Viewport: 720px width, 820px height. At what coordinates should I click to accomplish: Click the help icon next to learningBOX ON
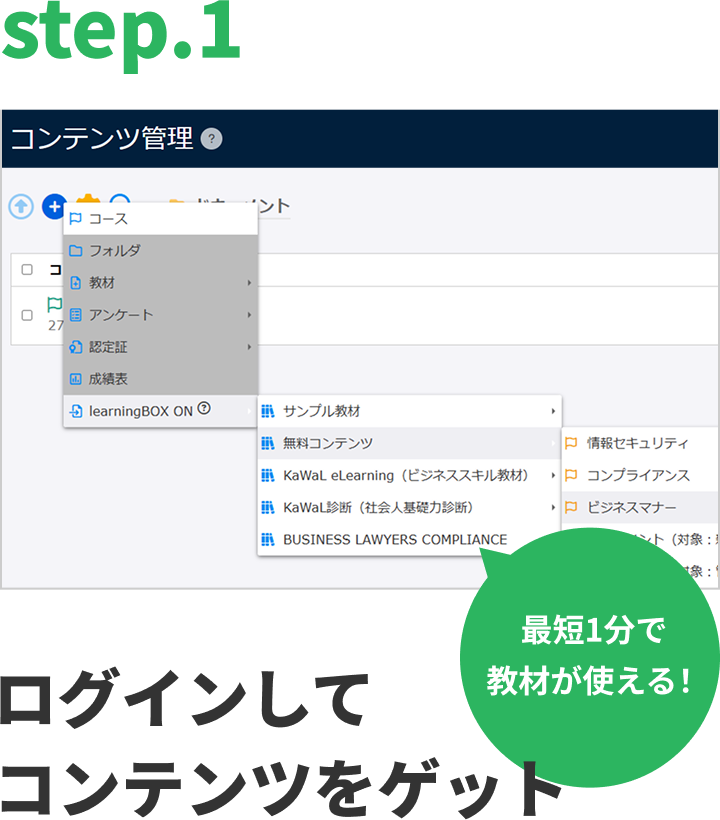[204, 408]
